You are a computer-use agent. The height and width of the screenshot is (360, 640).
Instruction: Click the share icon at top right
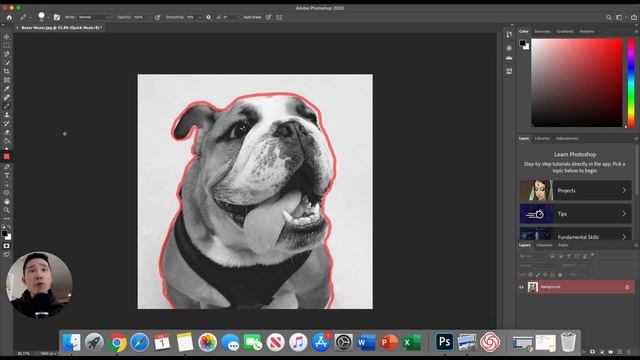pyautogui.click(x=634, y=17)
